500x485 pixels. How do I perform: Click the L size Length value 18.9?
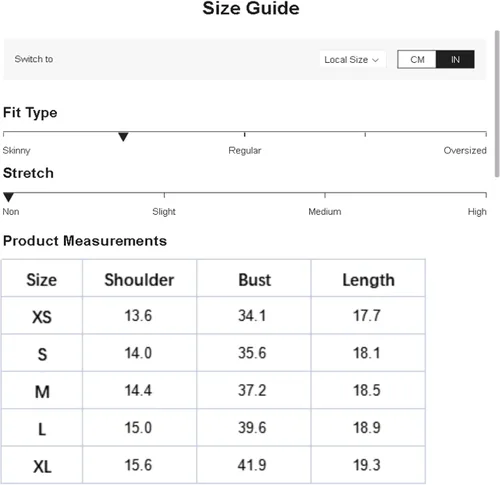(367, 428)
